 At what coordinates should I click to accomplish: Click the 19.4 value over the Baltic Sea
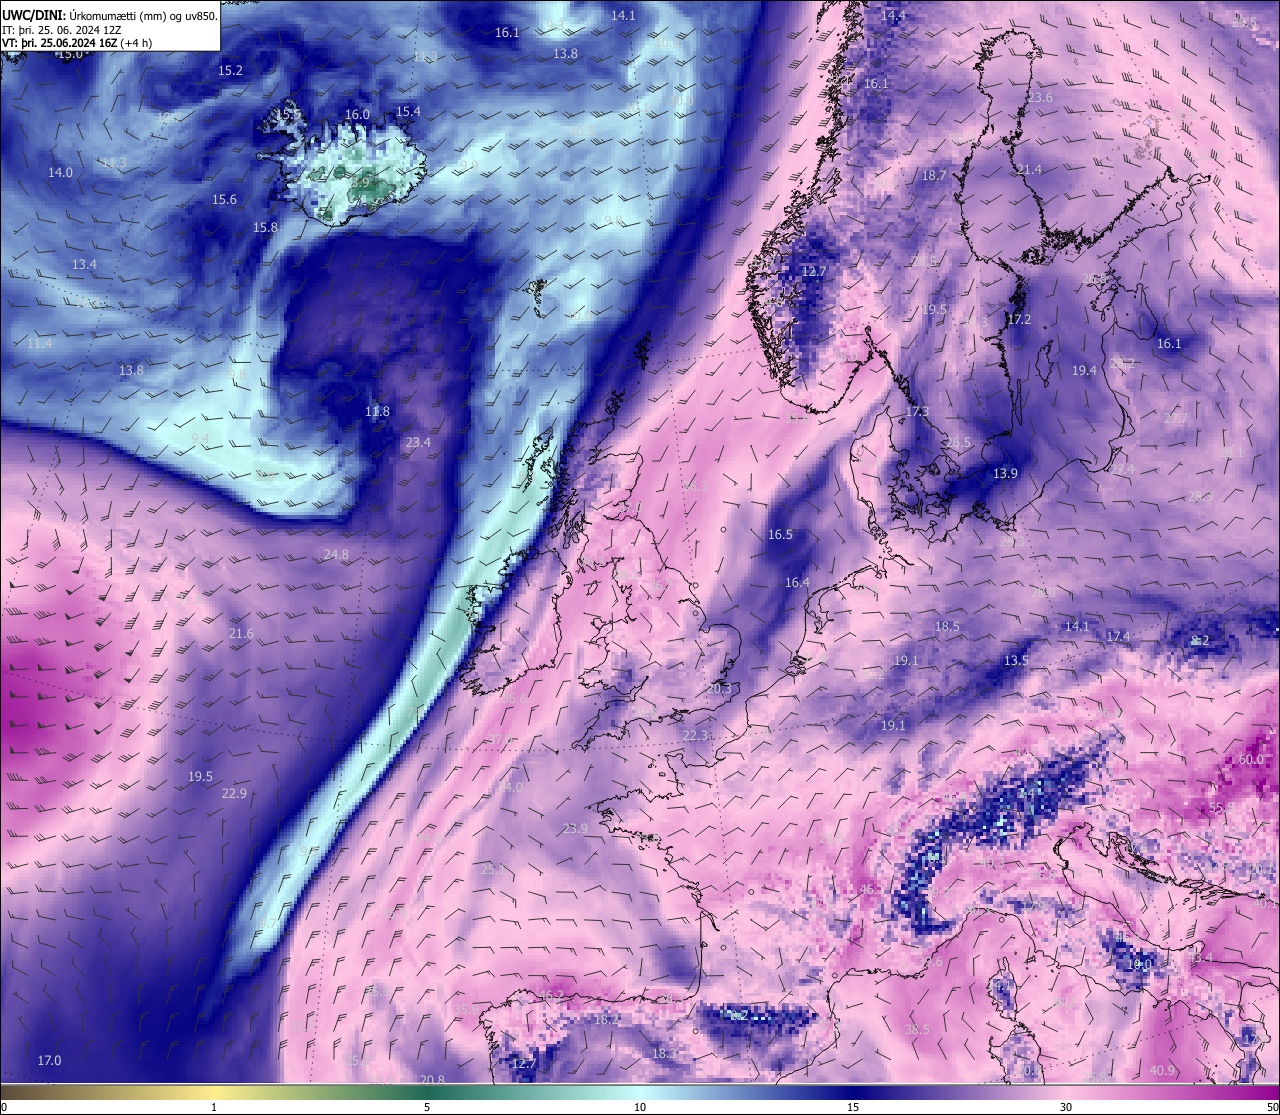point(1084,371)
